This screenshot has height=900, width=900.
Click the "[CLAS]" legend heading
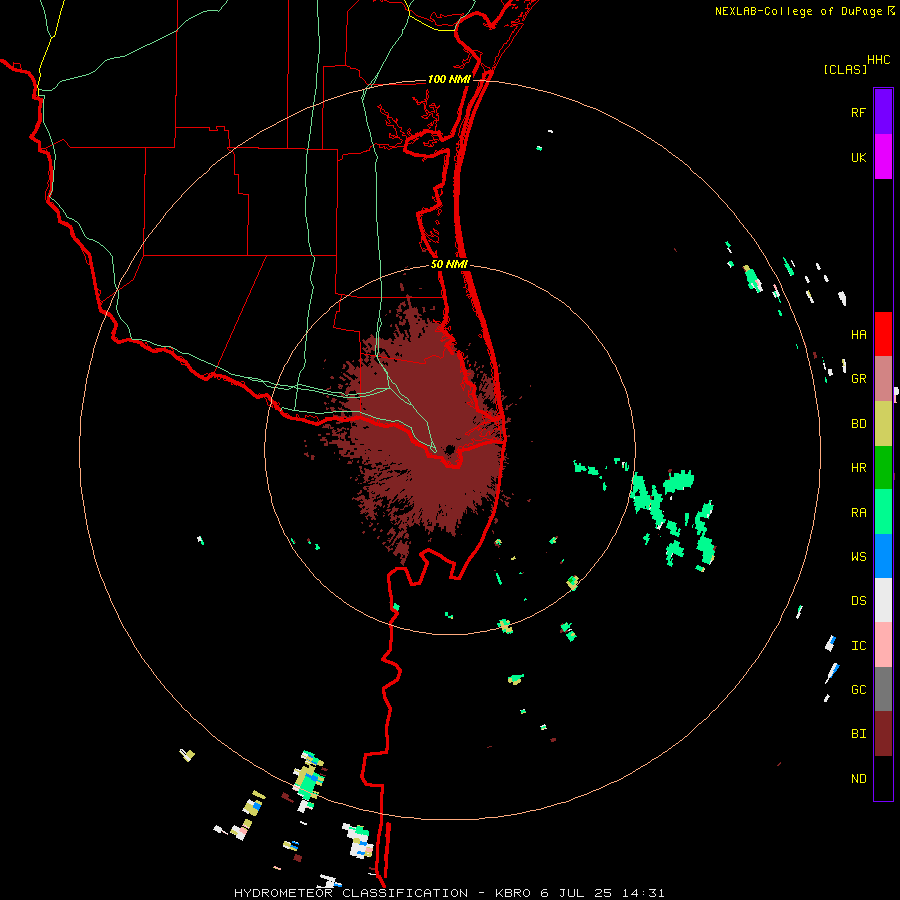845,69
